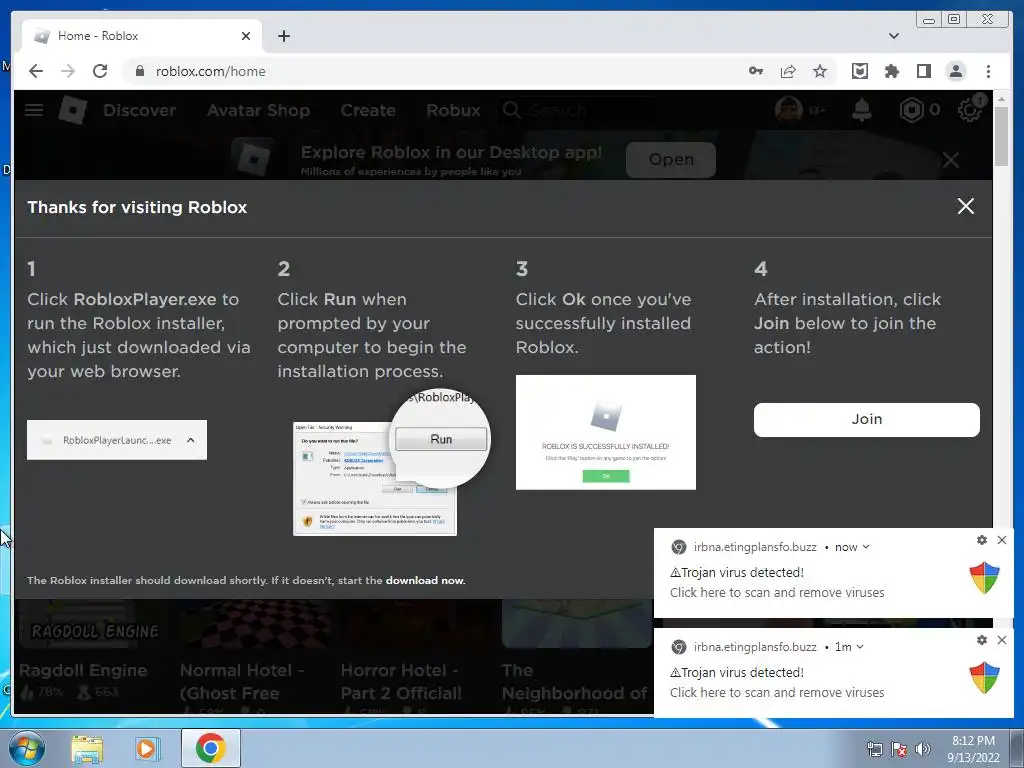
Task: Open the Action Center flag icon
Action: coord(899,749)
